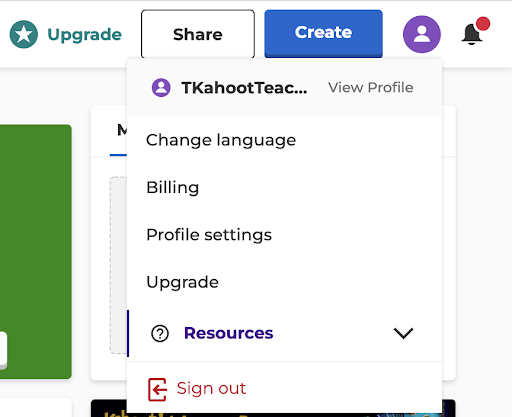Click the red Sign out arrow icon

157,389
